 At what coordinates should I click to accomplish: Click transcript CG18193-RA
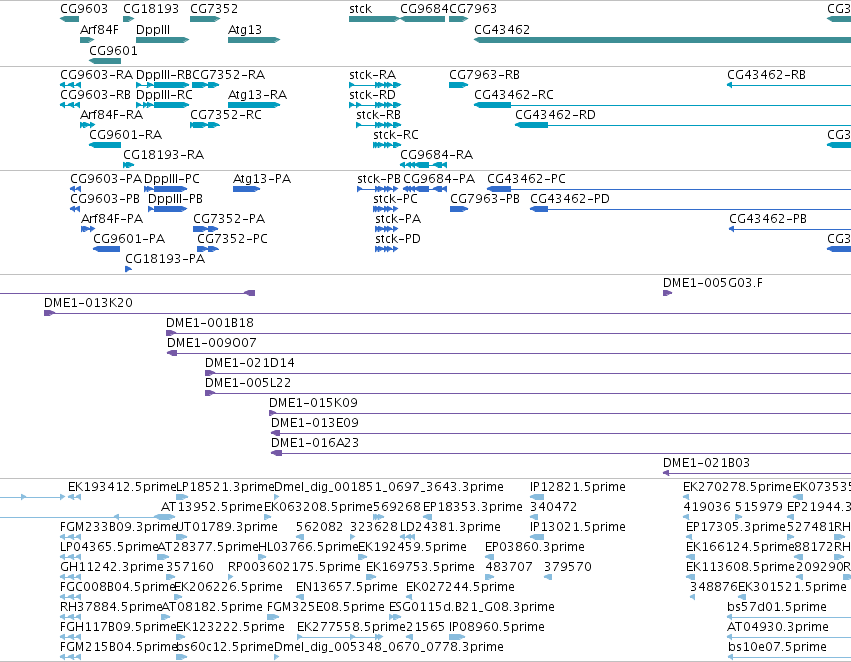click(x=128, y=165)
